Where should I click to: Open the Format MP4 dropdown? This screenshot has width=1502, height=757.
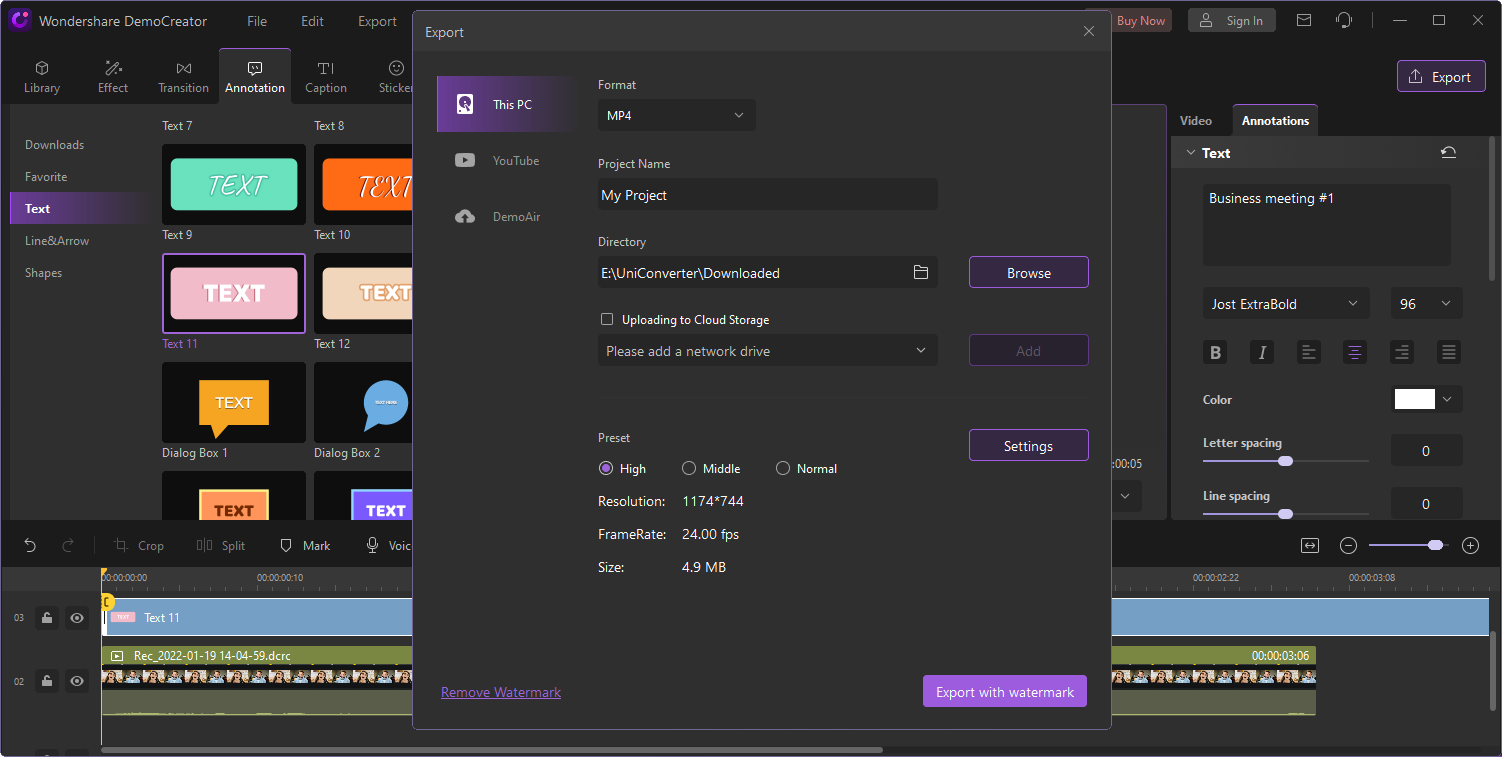click(x=677, y=115)
